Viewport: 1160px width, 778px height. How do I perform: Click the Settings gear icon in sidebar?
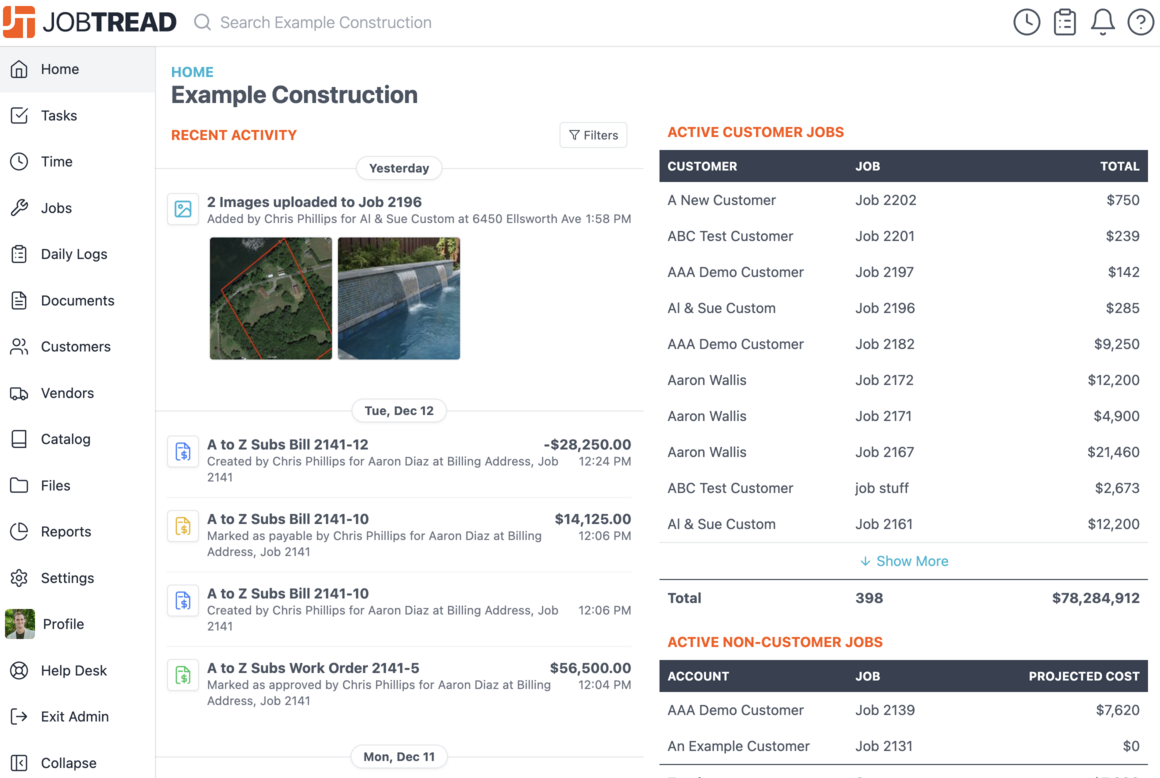19,578
